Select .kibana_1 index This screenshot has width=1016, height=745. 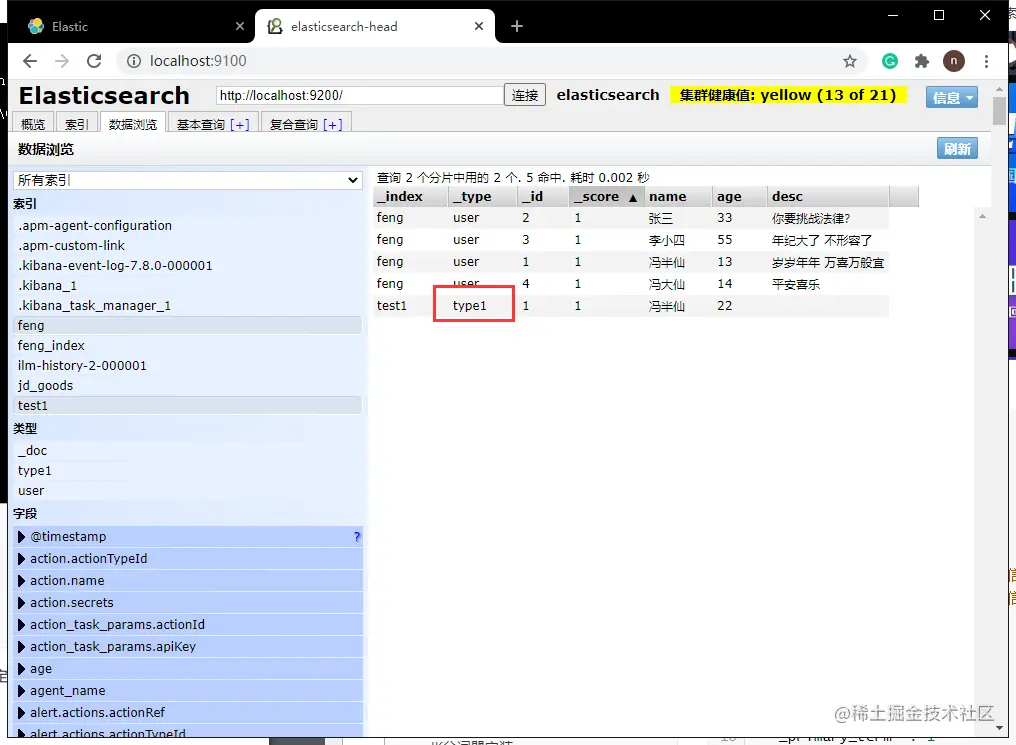(x=187, y=286)
